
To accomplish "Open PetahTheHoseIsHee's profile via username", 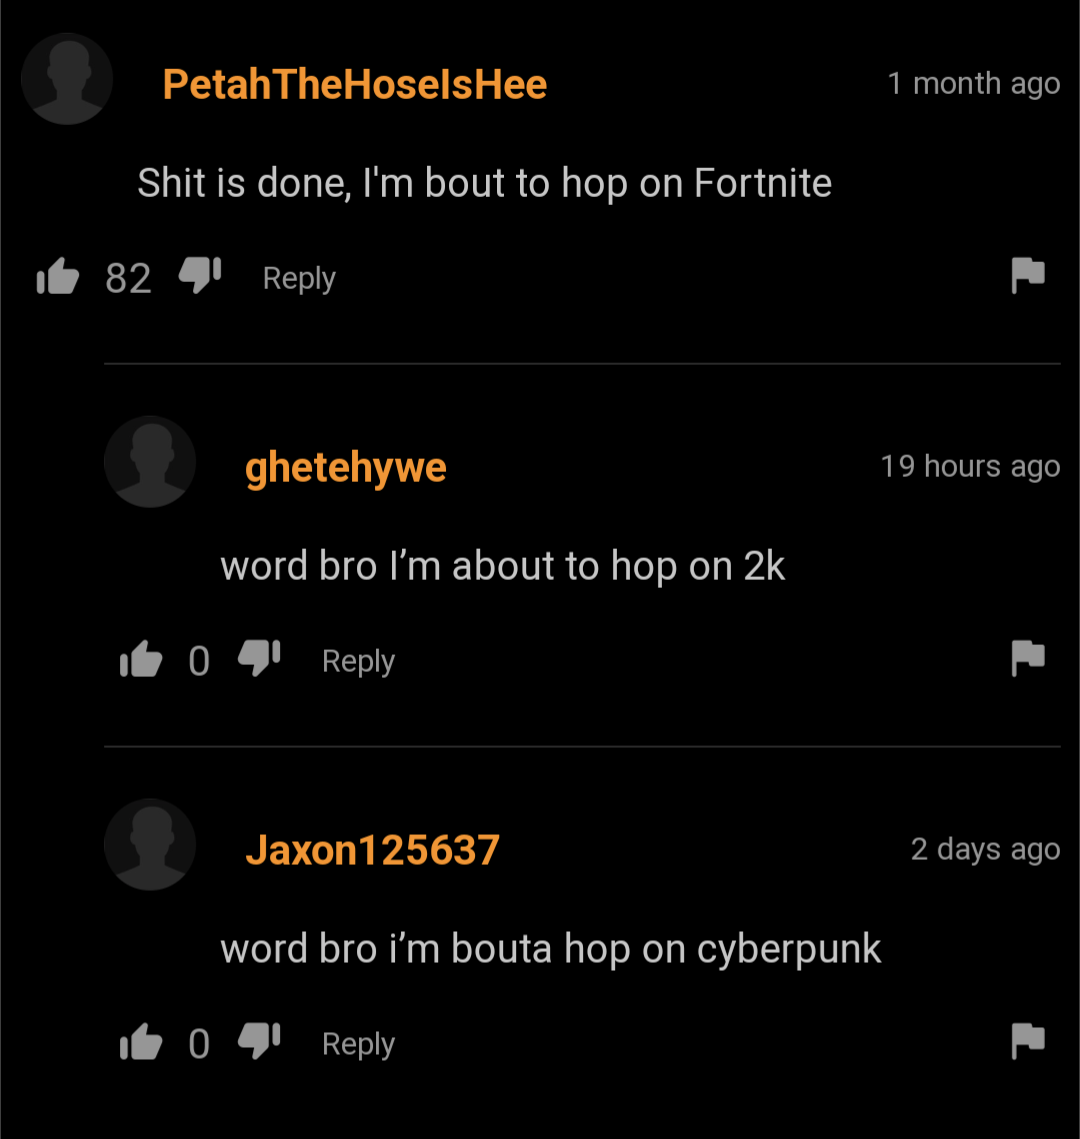I will pyautogui.click(x=354, y=84).
